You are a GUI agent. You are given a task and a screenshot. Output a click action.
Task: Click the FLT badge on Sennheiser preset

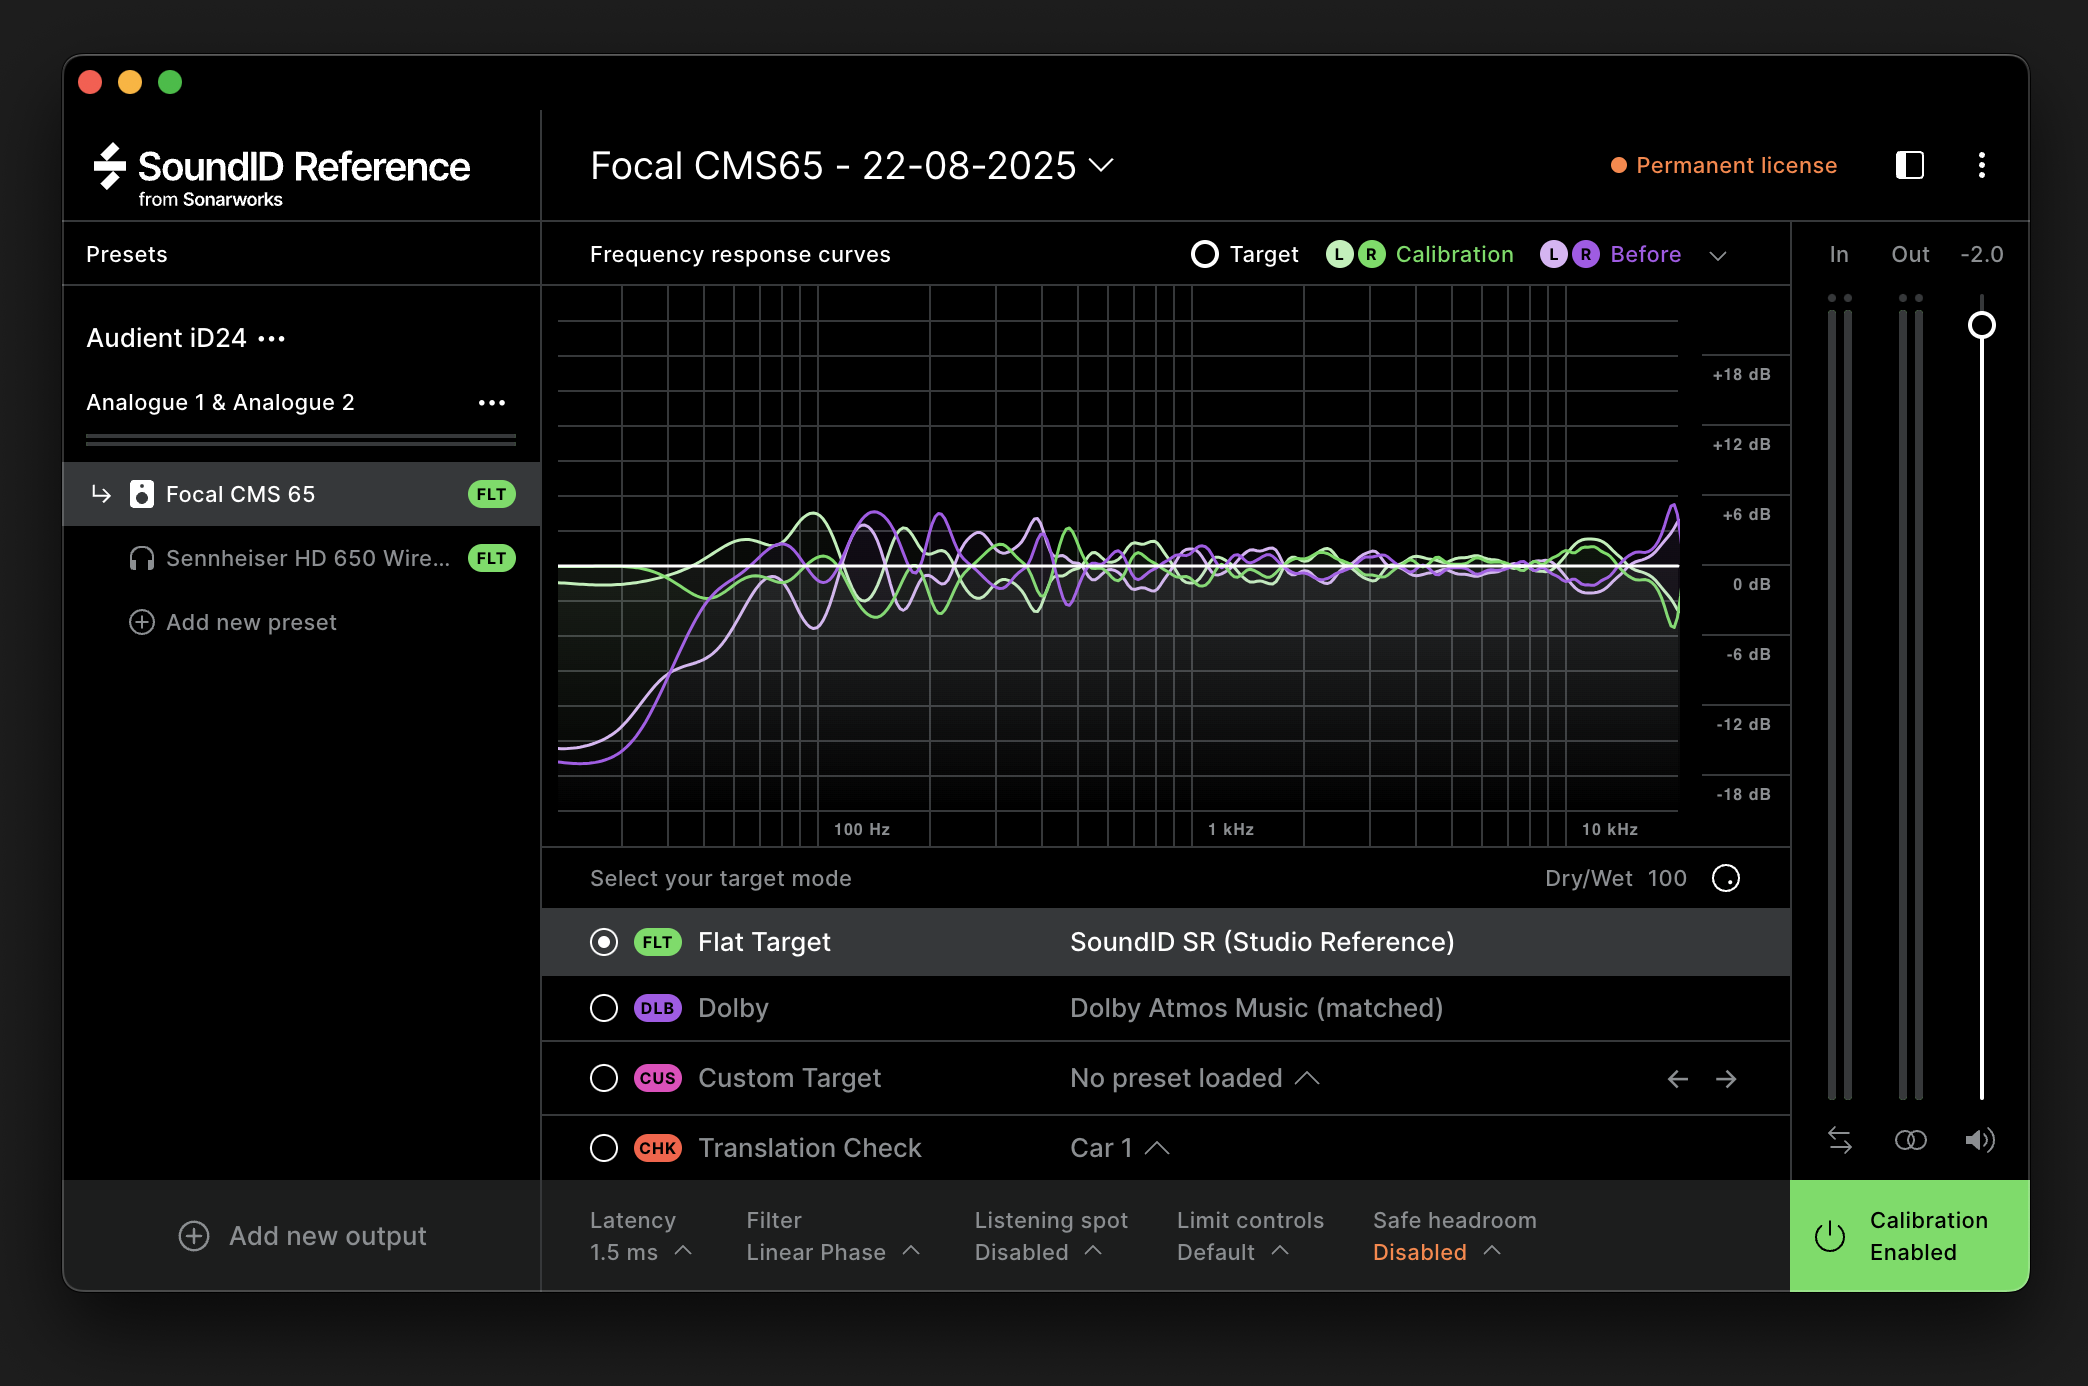tap(492, 558)
